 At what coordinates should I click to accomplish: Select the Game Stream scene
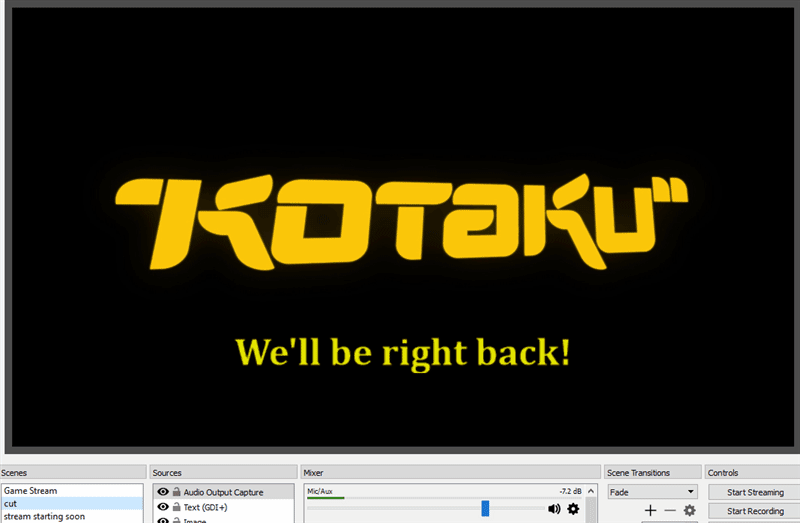click(72, 491)
